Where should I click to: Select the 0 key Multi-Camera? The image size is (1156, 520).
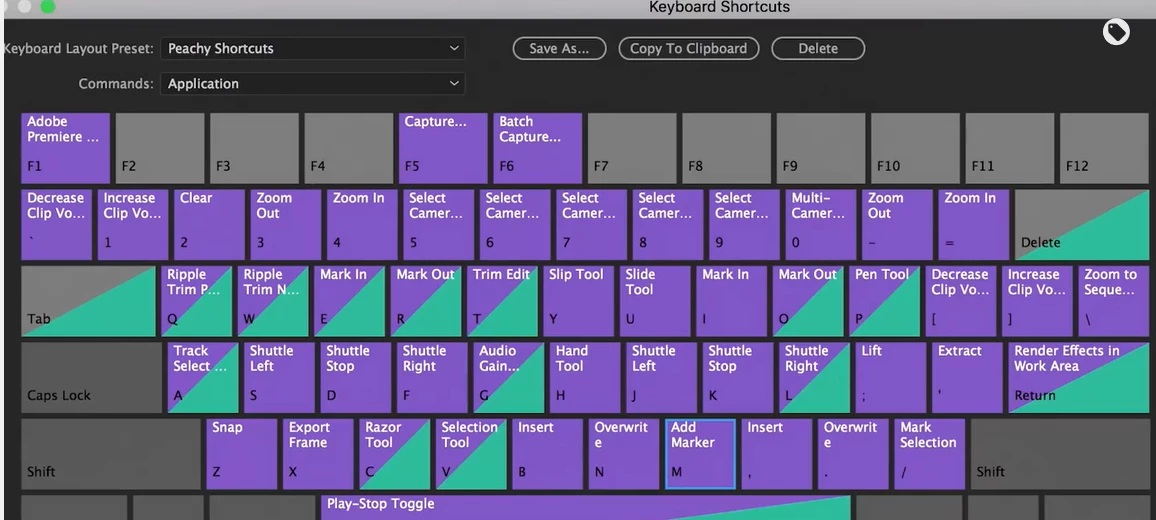tap(821, 225)
